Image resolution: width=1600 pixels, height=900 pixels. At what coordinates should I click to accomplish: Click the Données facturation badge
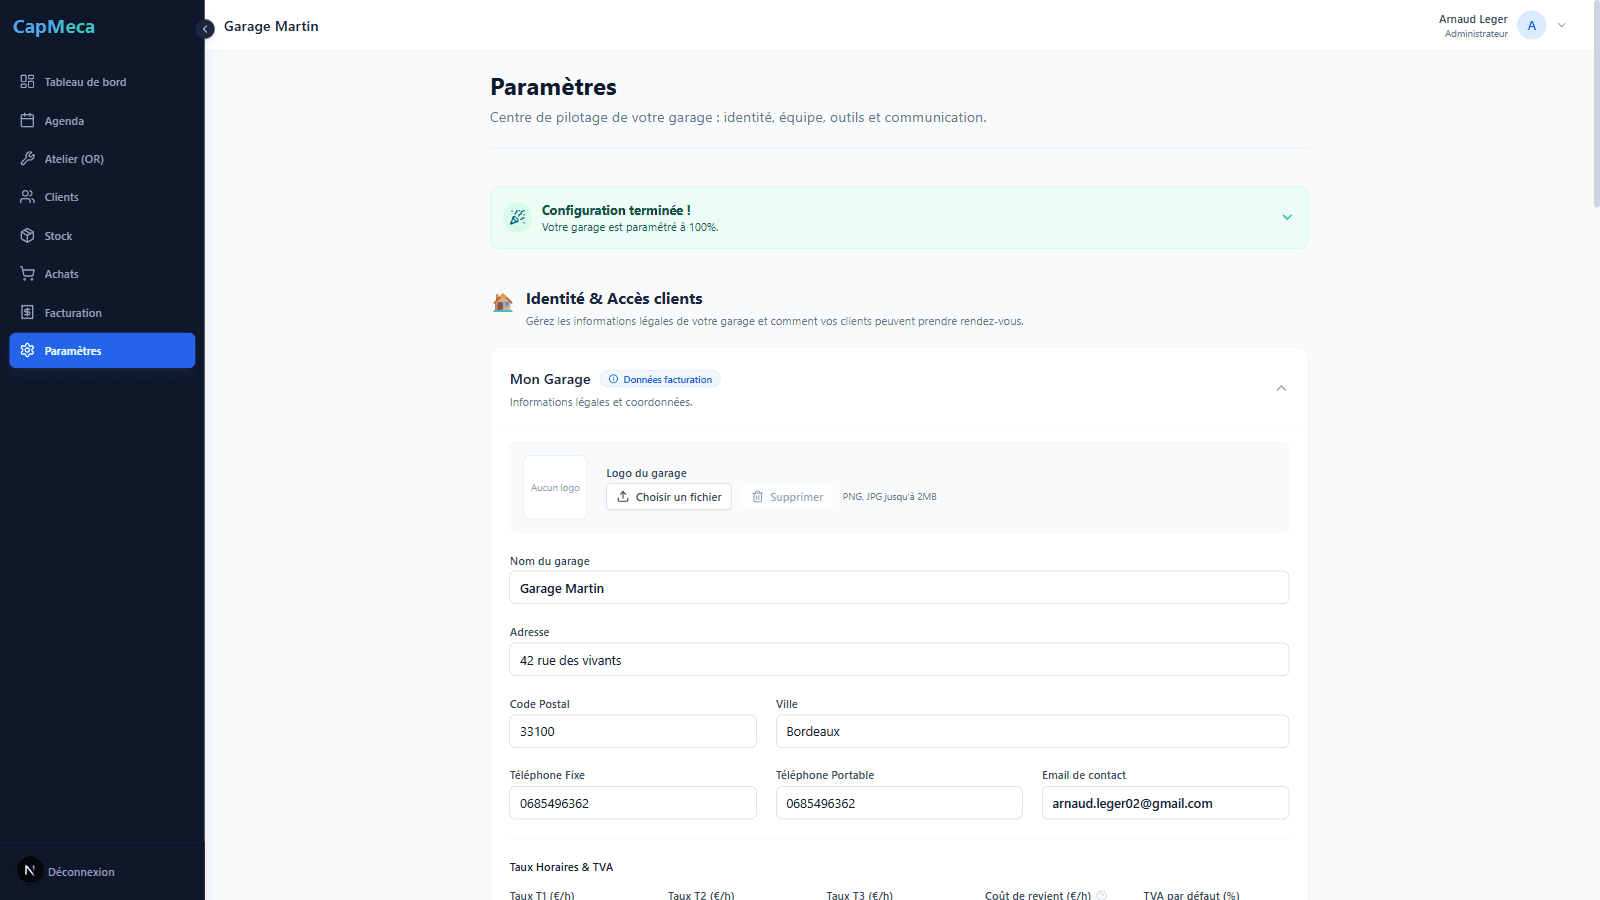point(661,380)
